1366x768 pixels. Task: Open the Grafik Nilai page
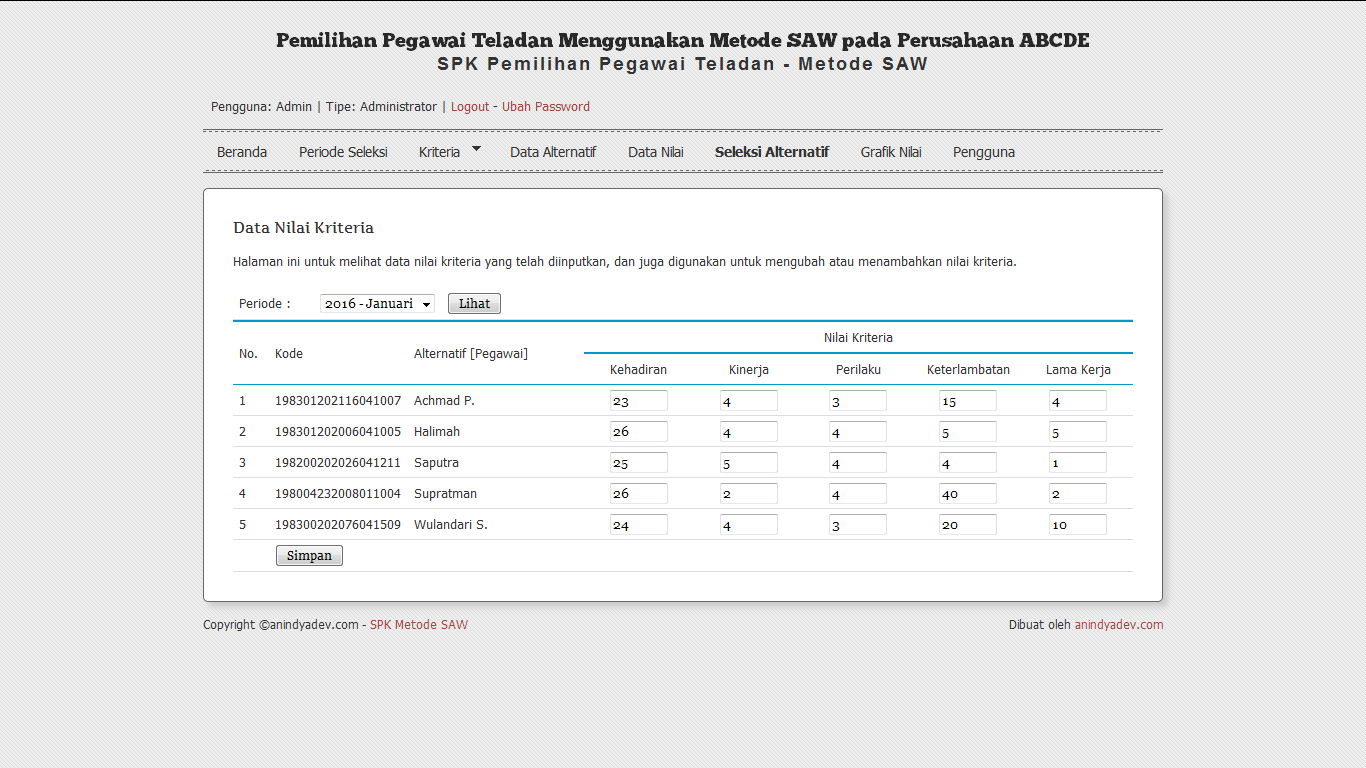click(x=891, y=152)
